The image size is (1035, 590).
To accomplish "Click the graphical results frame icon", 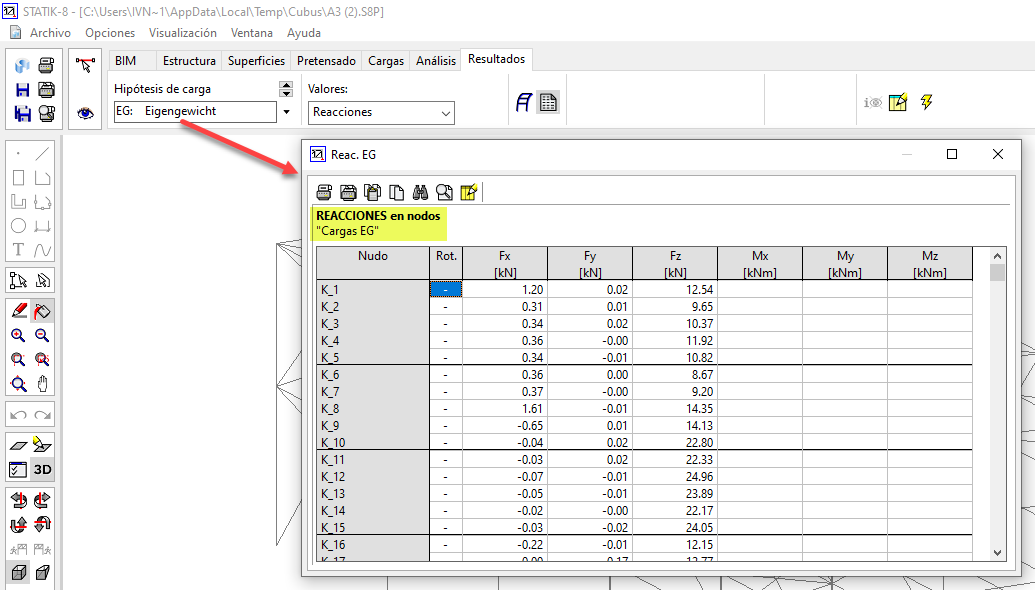I will (x=523, y=102).
